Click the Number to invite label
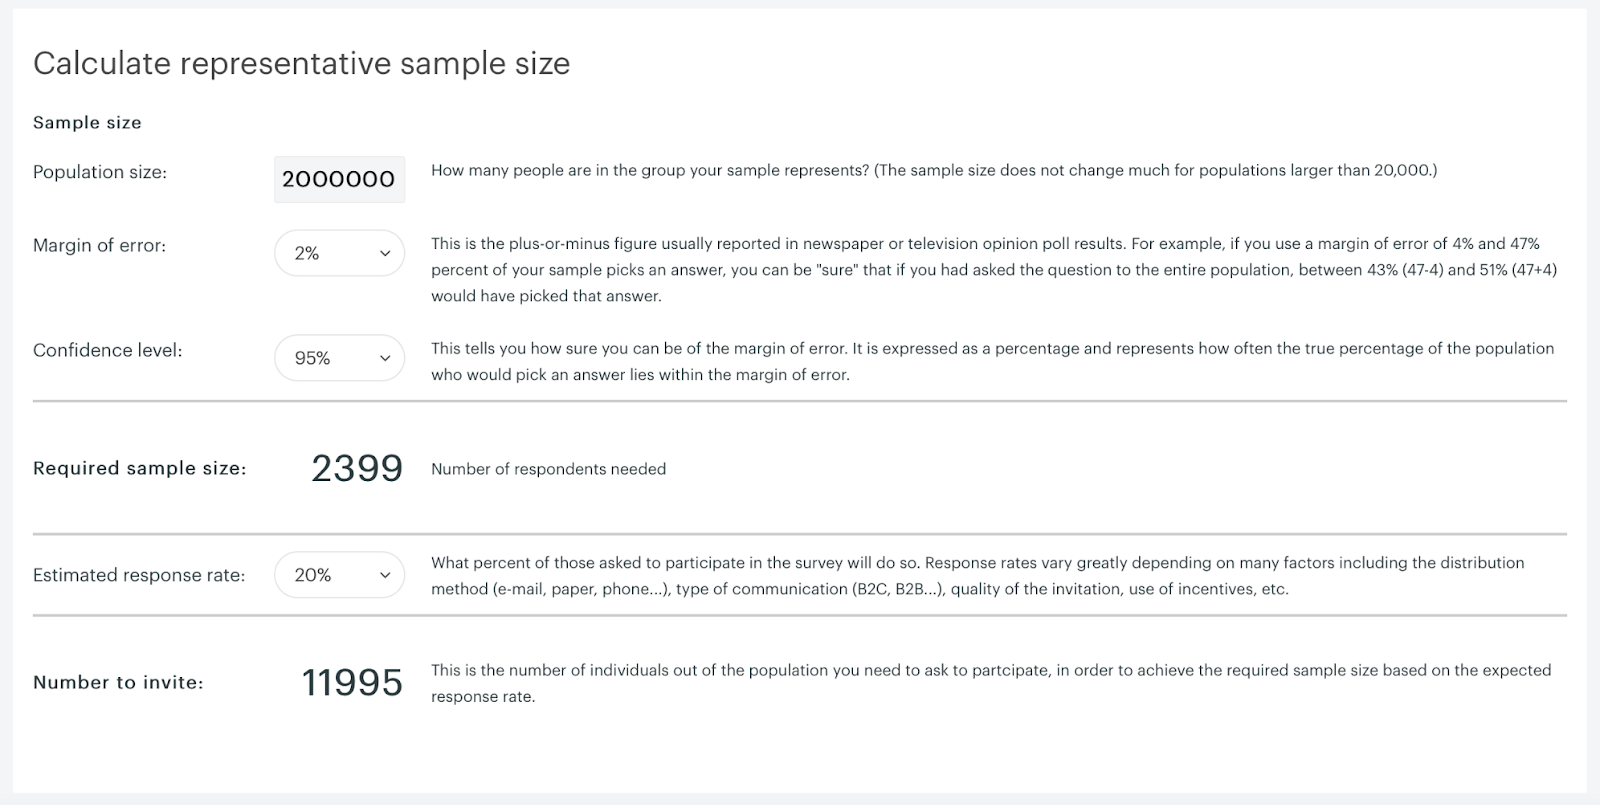The width and height of the screenshot is (1600, 805). pyautogui.click(x=118, y=682)
